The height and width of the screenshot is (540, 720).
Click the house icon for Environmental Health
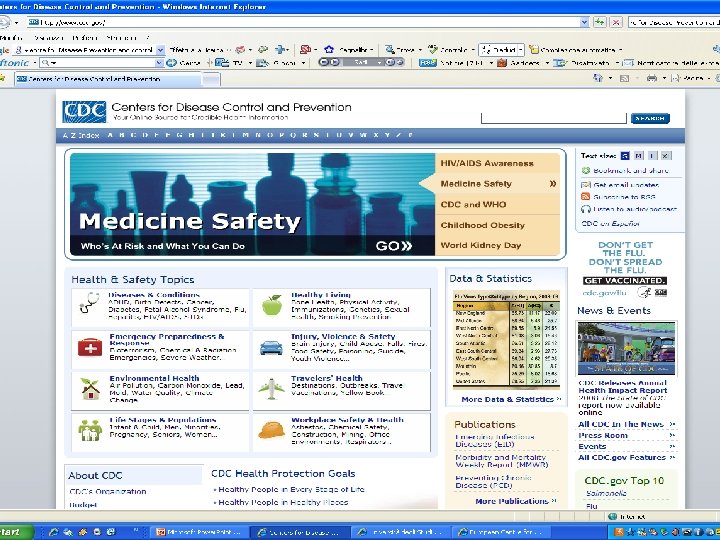pyautogui.click(x=90, y=388)
